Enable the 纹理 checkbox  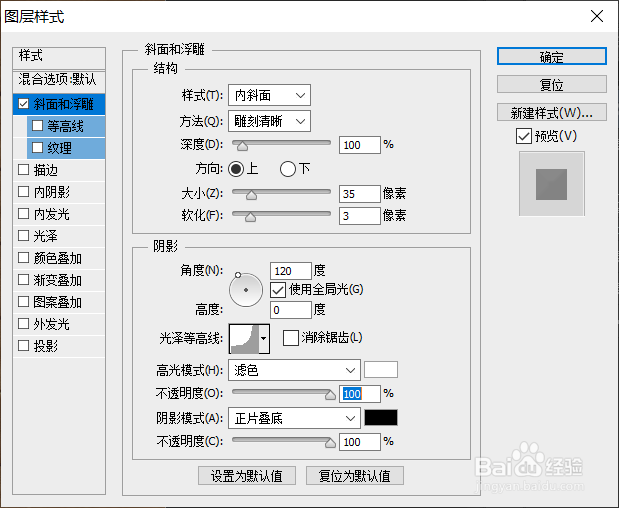(38, 148)
